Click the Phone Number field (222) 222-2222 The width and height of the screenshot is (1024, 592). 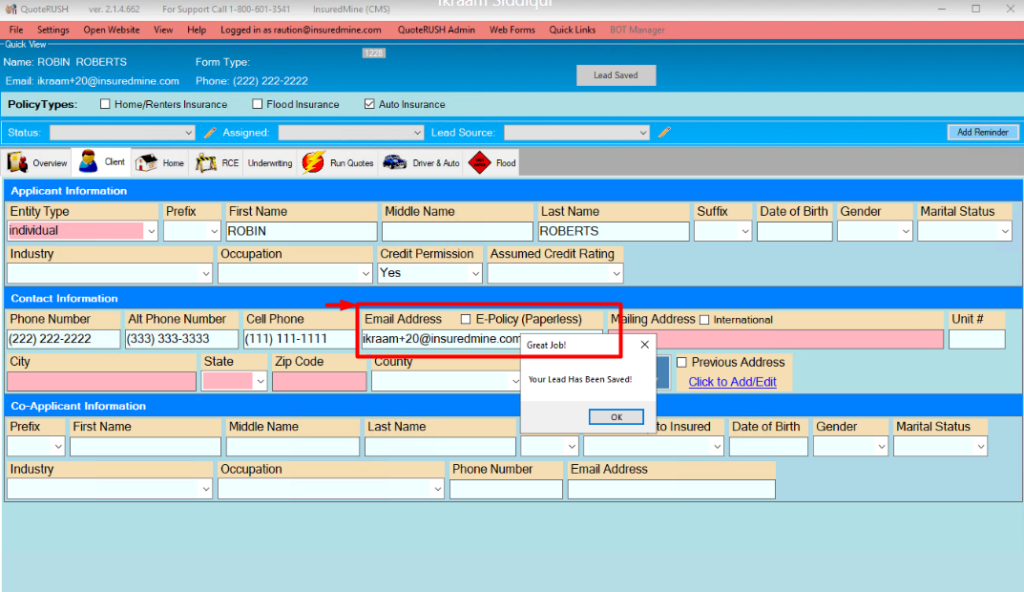point(64,339)
